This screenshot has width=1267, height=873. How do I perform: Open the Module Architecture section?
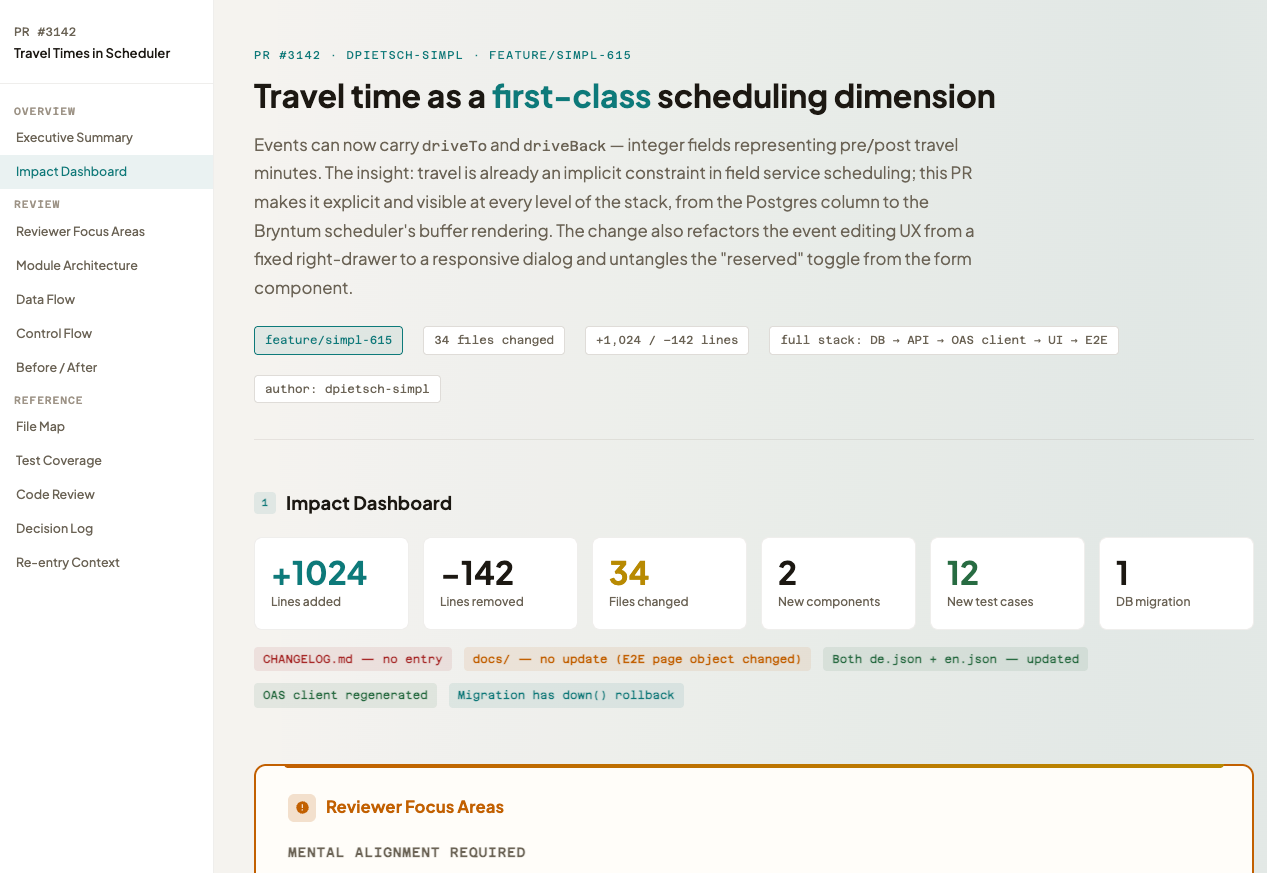click(77, 266)
